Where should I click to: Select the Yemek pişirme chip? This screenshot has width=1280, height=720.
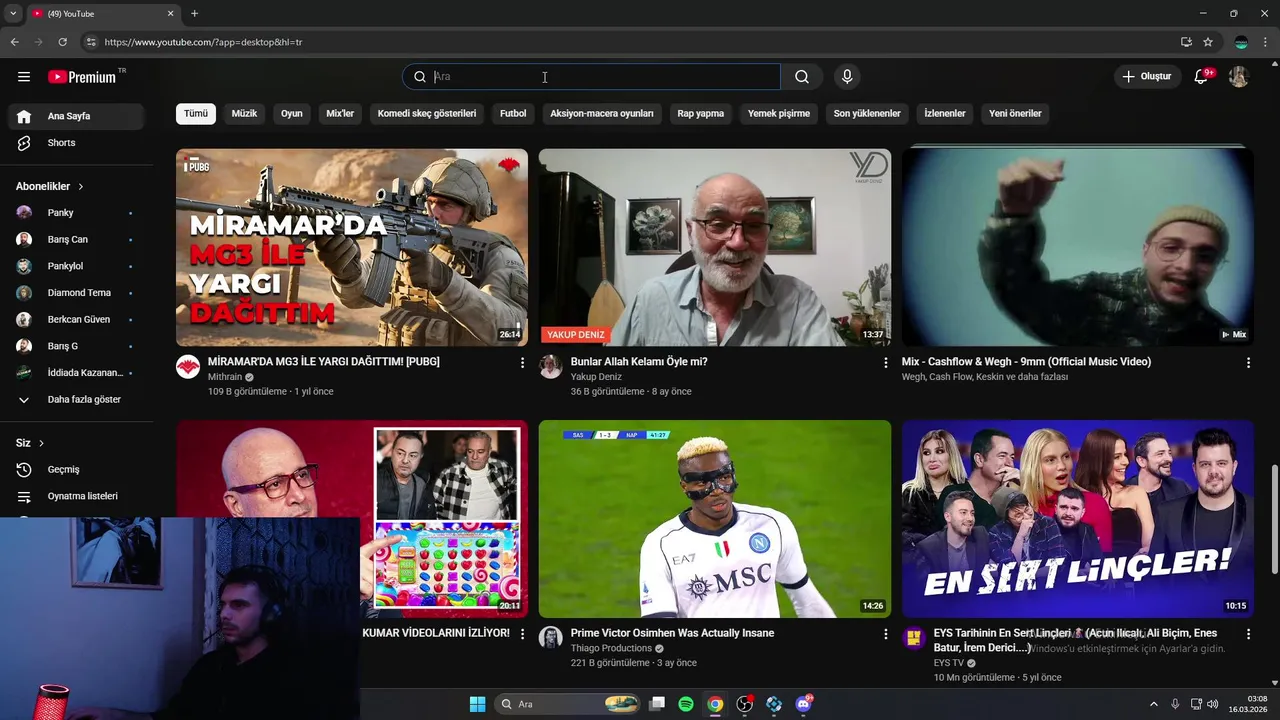point(779,114)
